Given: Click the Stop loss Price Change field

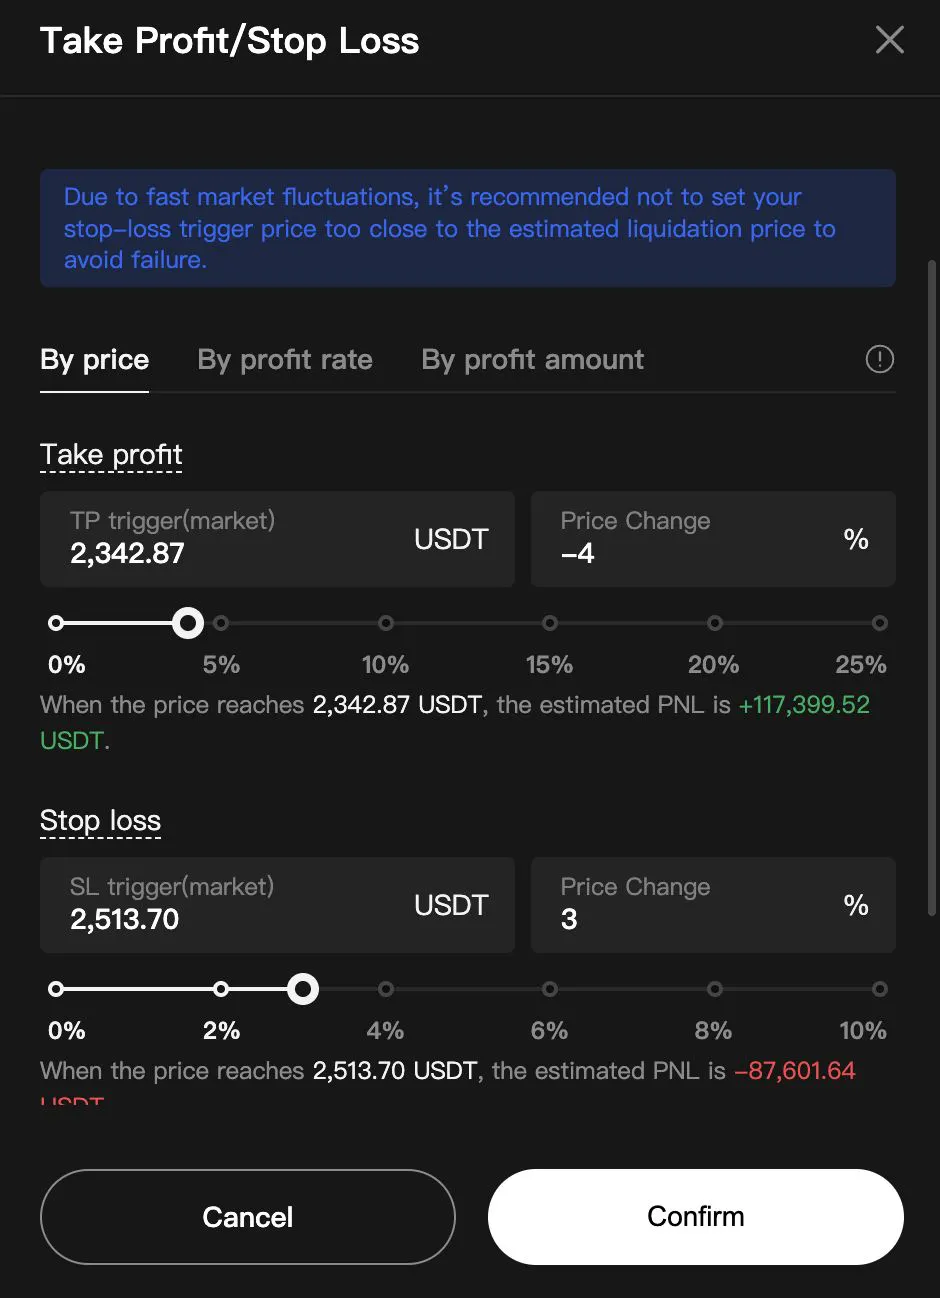Looking at the screenshot, I should coord(690,906).
